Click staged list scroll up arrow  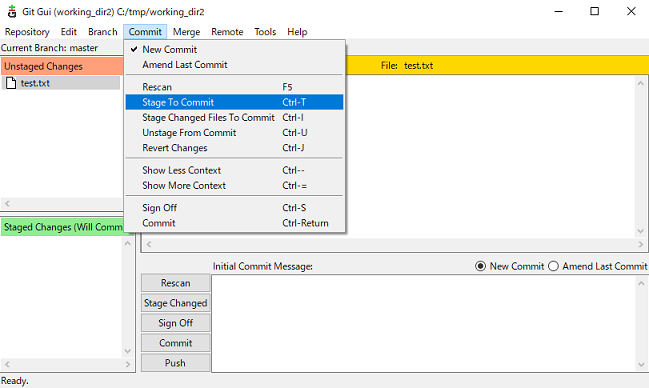tap(128, 243)
